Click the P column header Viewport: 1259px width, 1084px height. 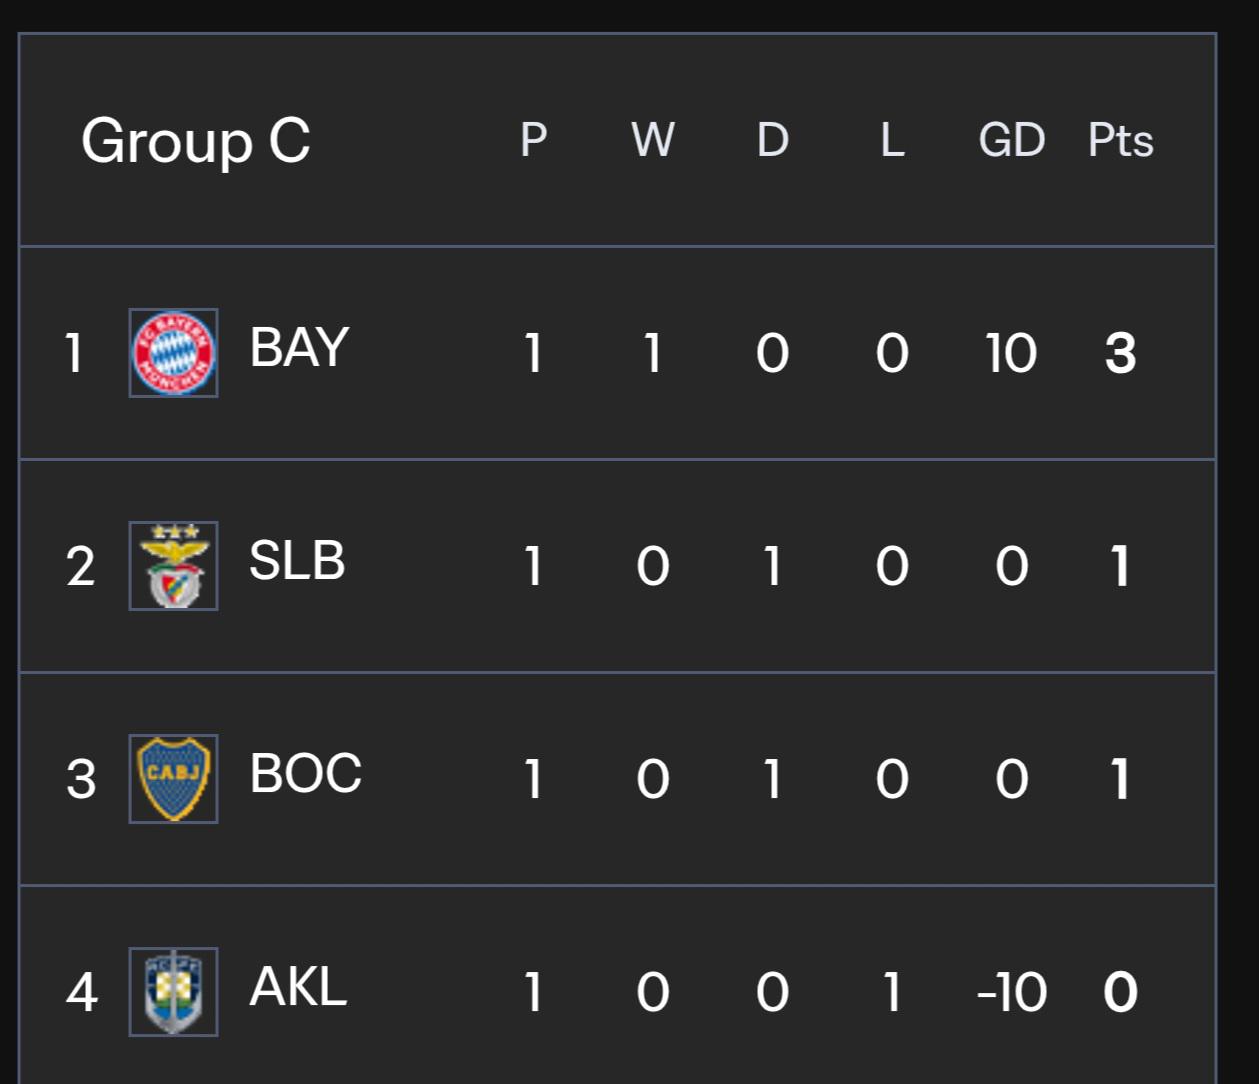click(x=534, y=140)
